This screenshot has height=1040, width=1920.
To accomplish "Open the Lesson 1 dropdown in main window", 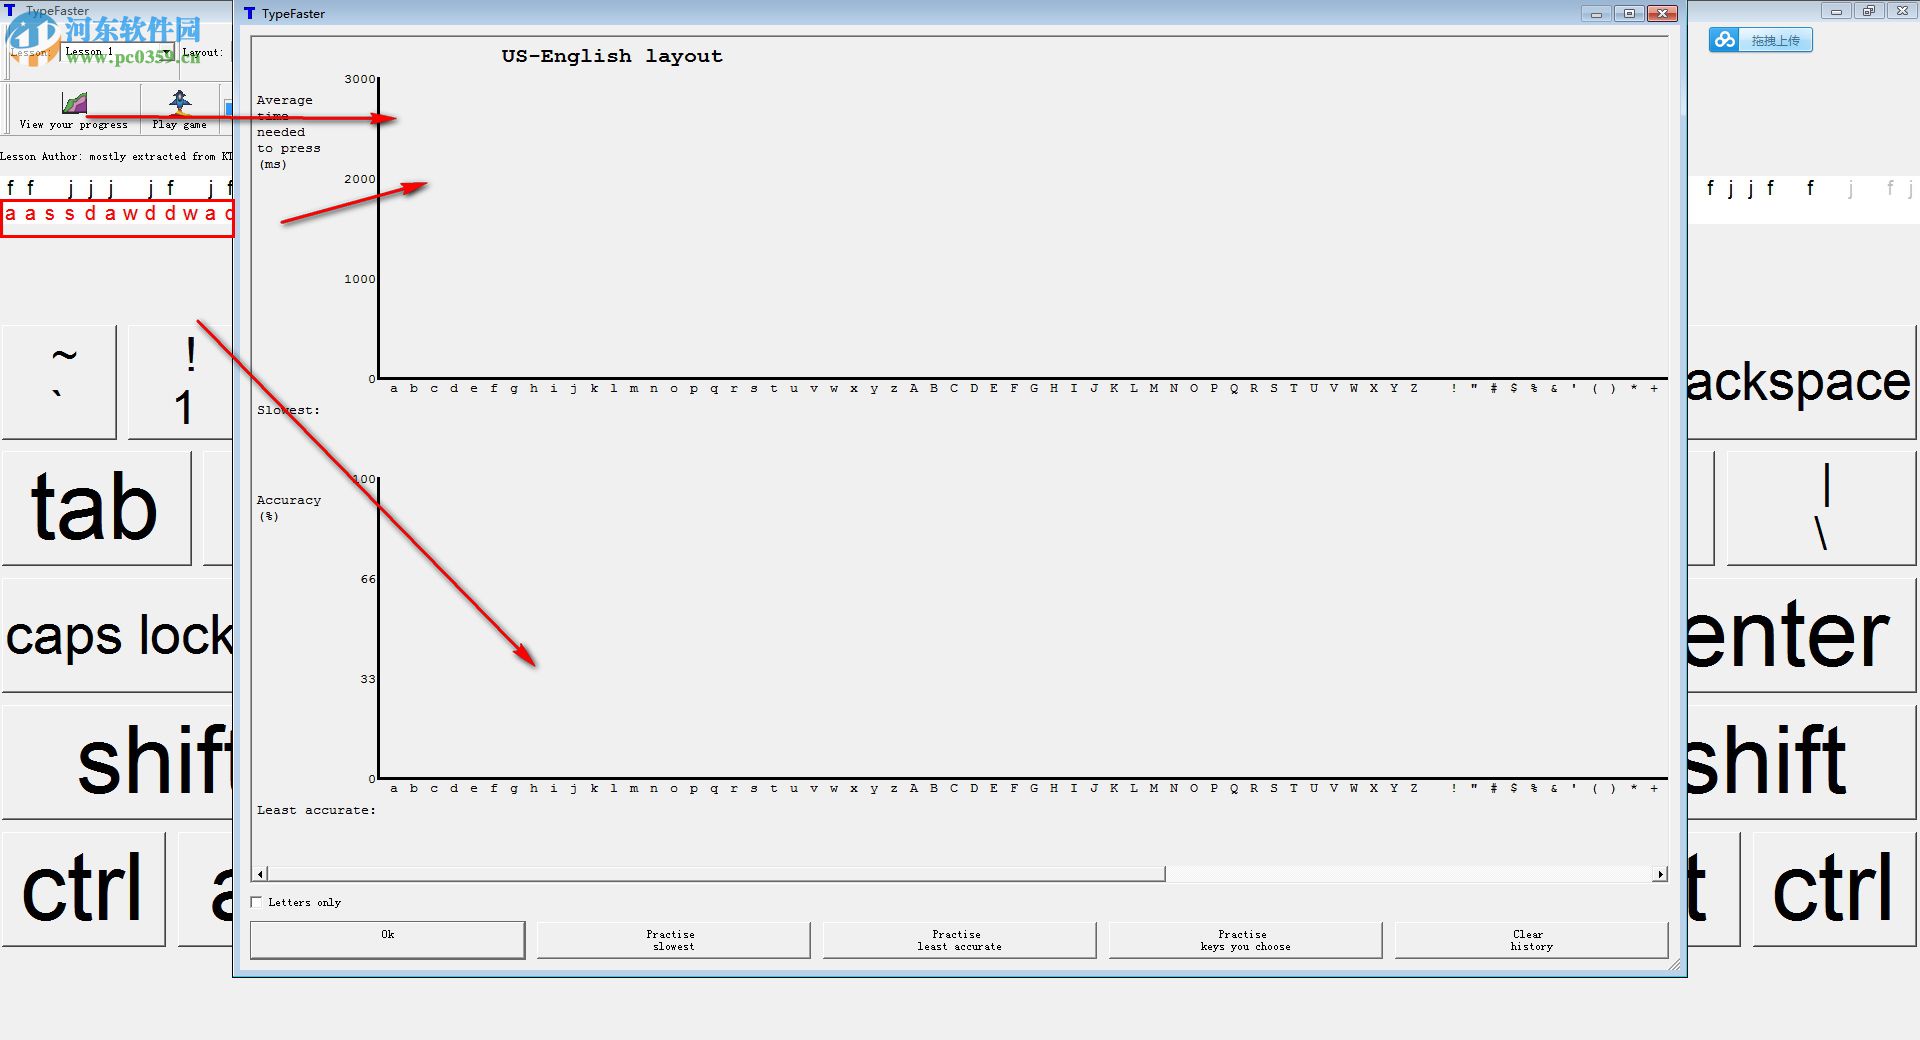I will click(x=118, y=52).
